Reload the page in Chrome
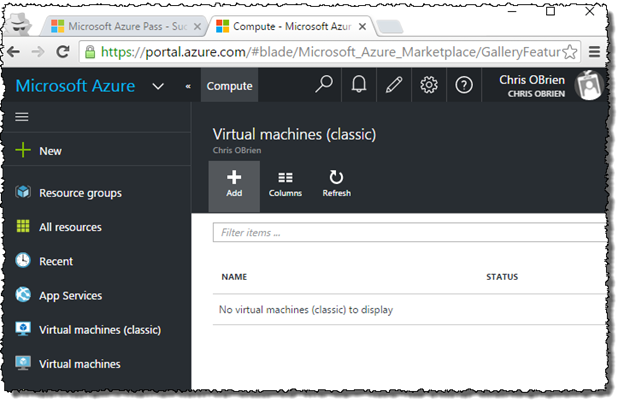This screenshot has height=409, width=624. 62,52
